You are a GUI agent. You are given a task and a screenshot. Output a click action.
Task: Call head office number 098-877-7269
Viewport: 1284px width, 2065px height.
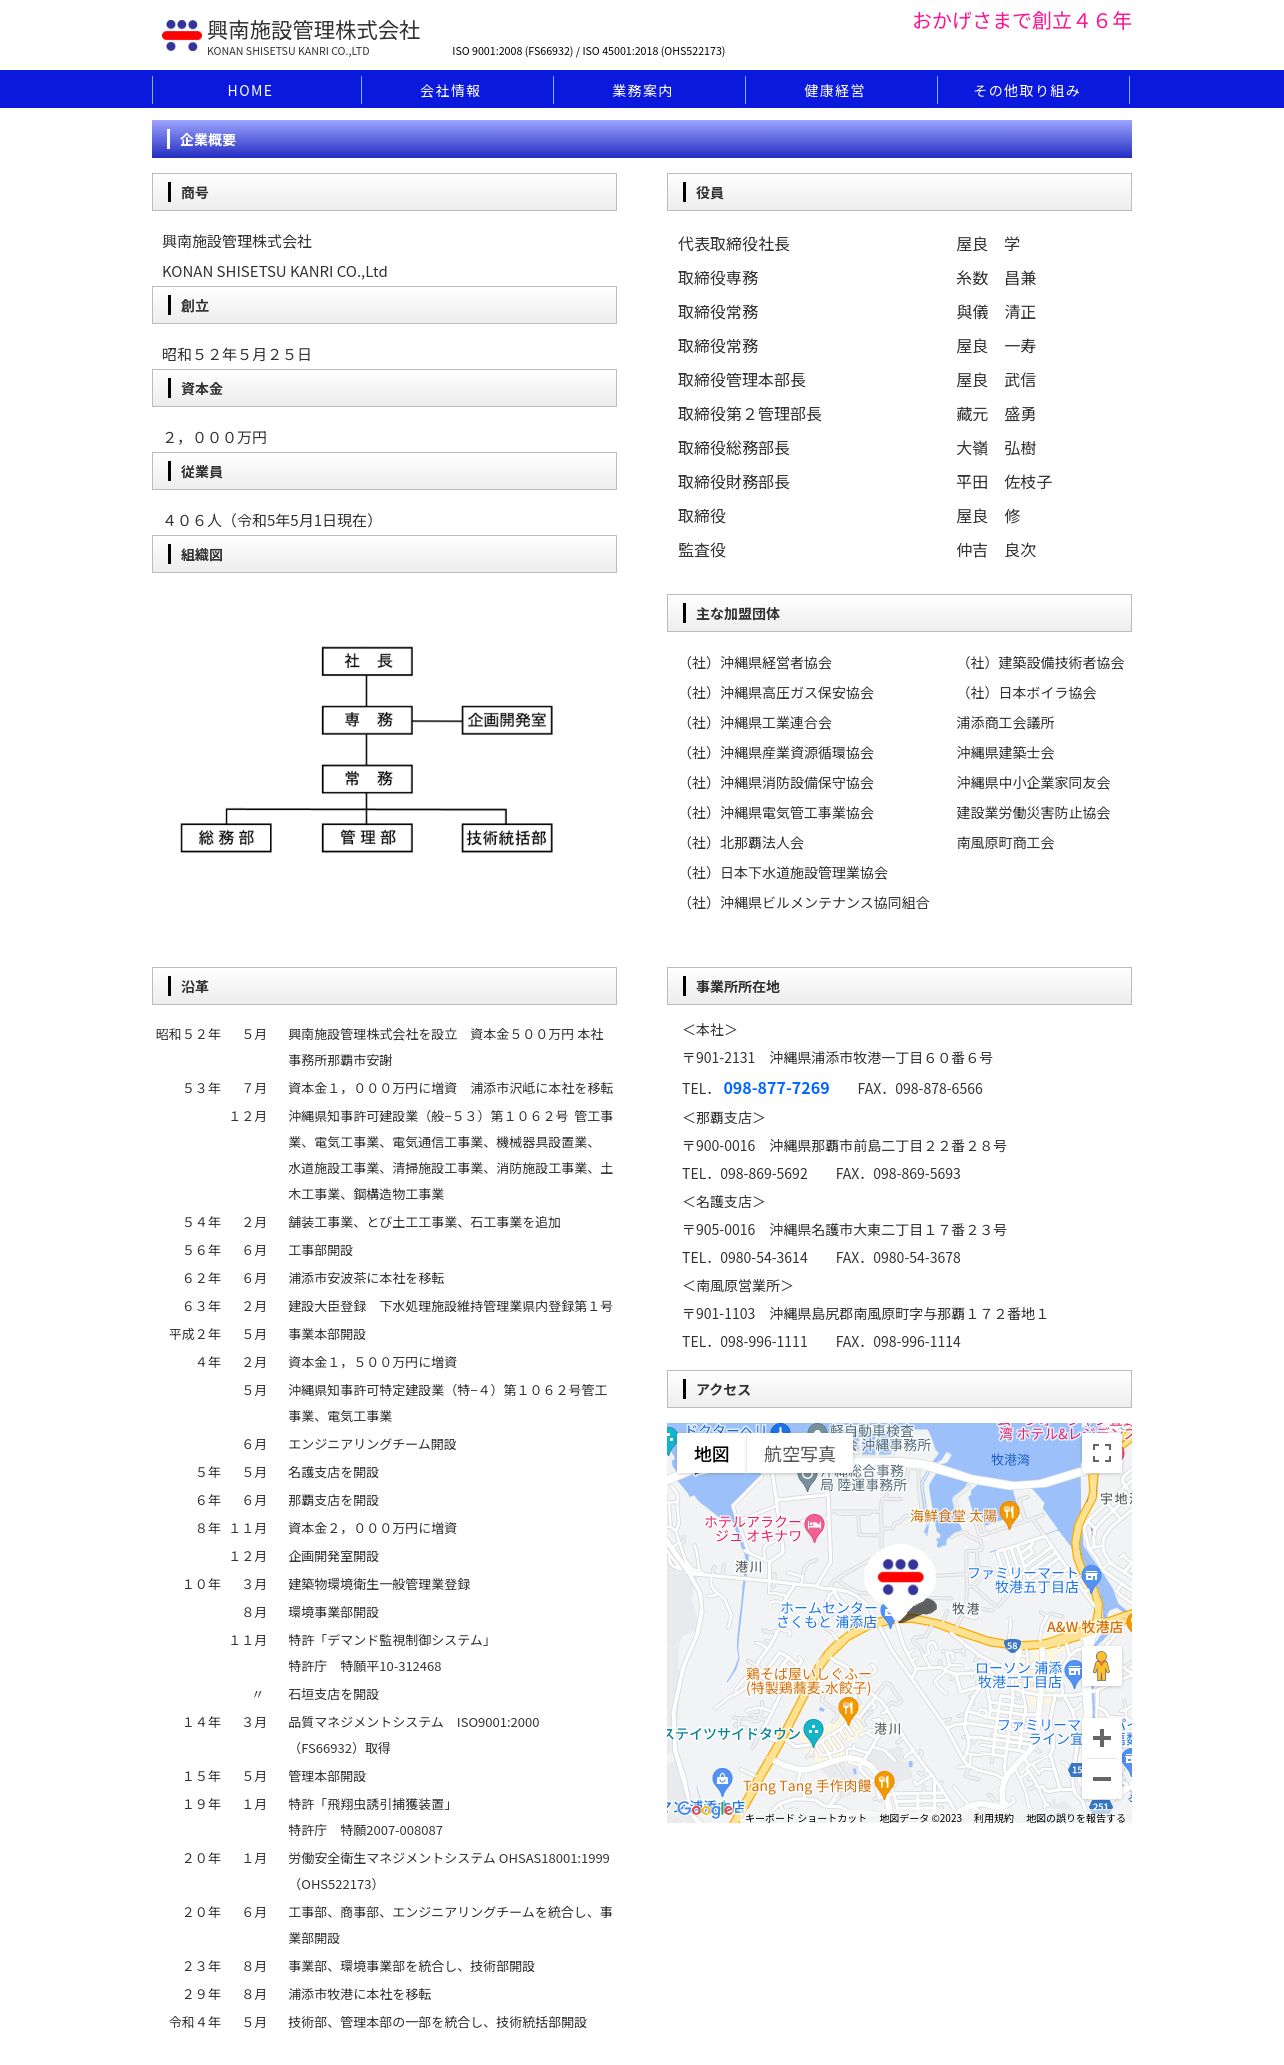click(x=776, y=1088)
